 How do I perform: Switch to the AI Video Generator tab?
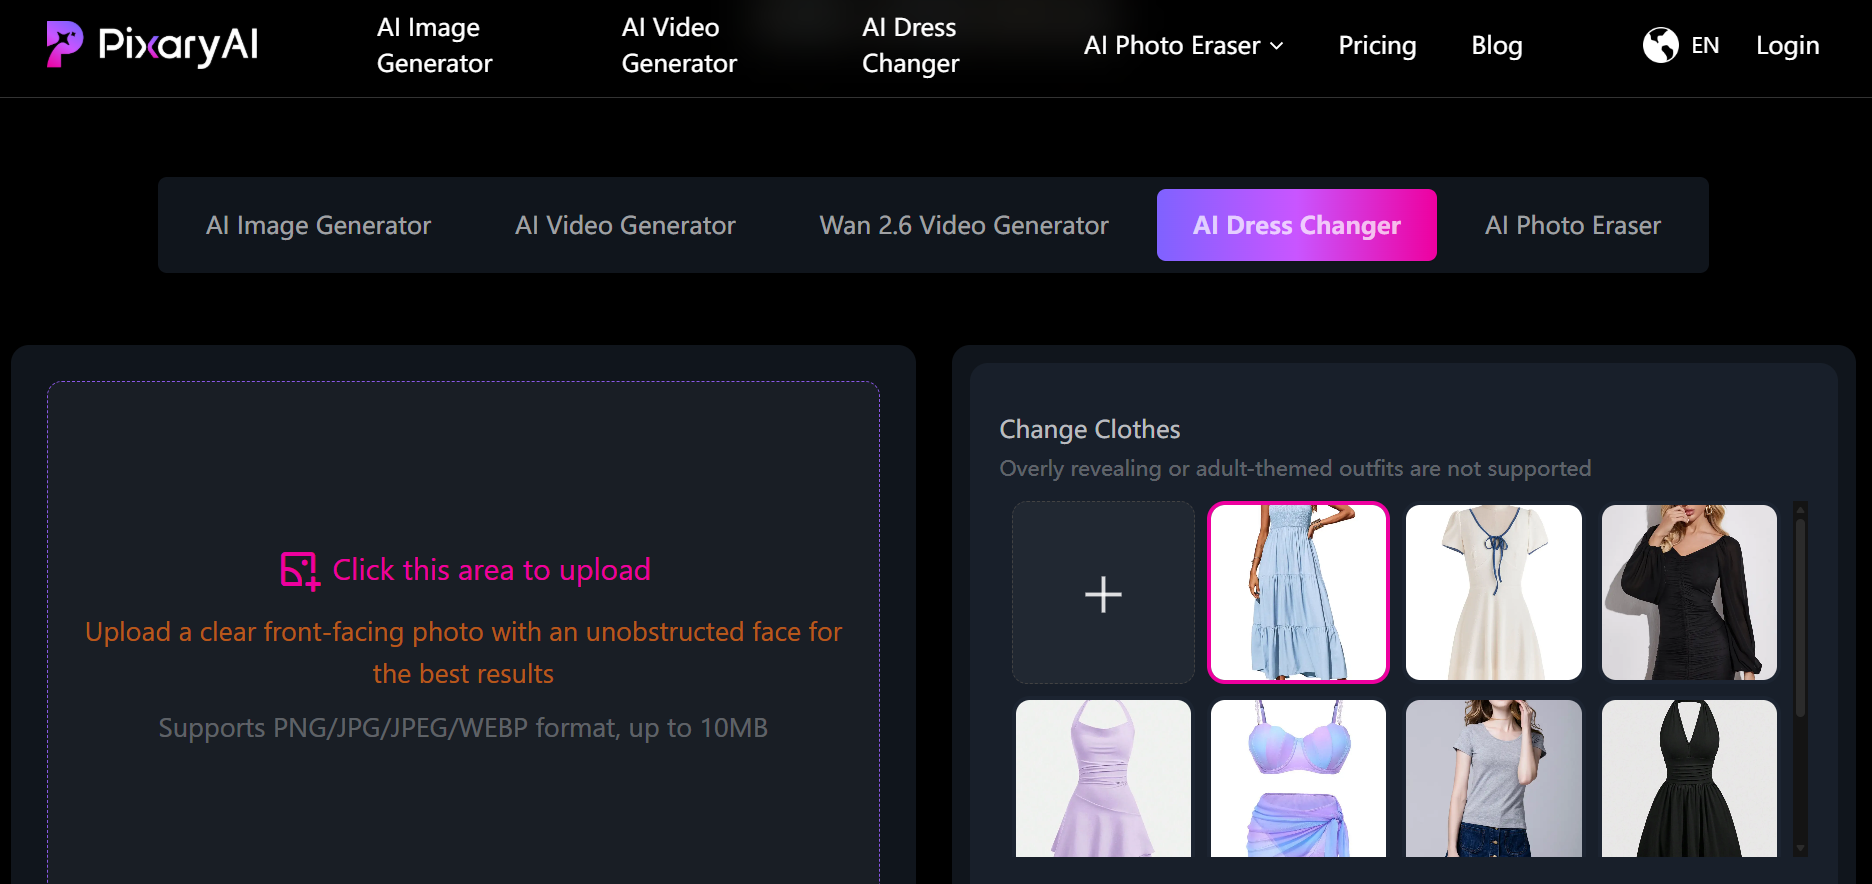pyautogui.click(x=625, y=225)
